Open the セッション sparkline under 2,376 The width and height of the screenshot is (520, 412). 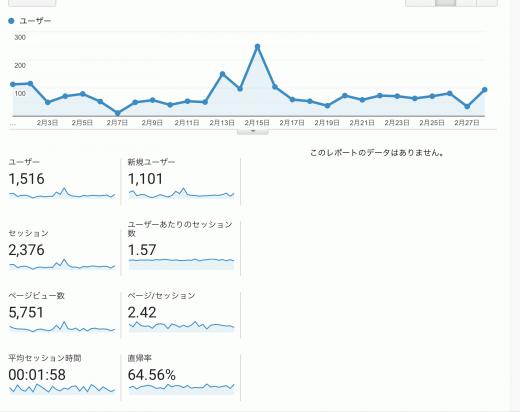coord(62,264)
